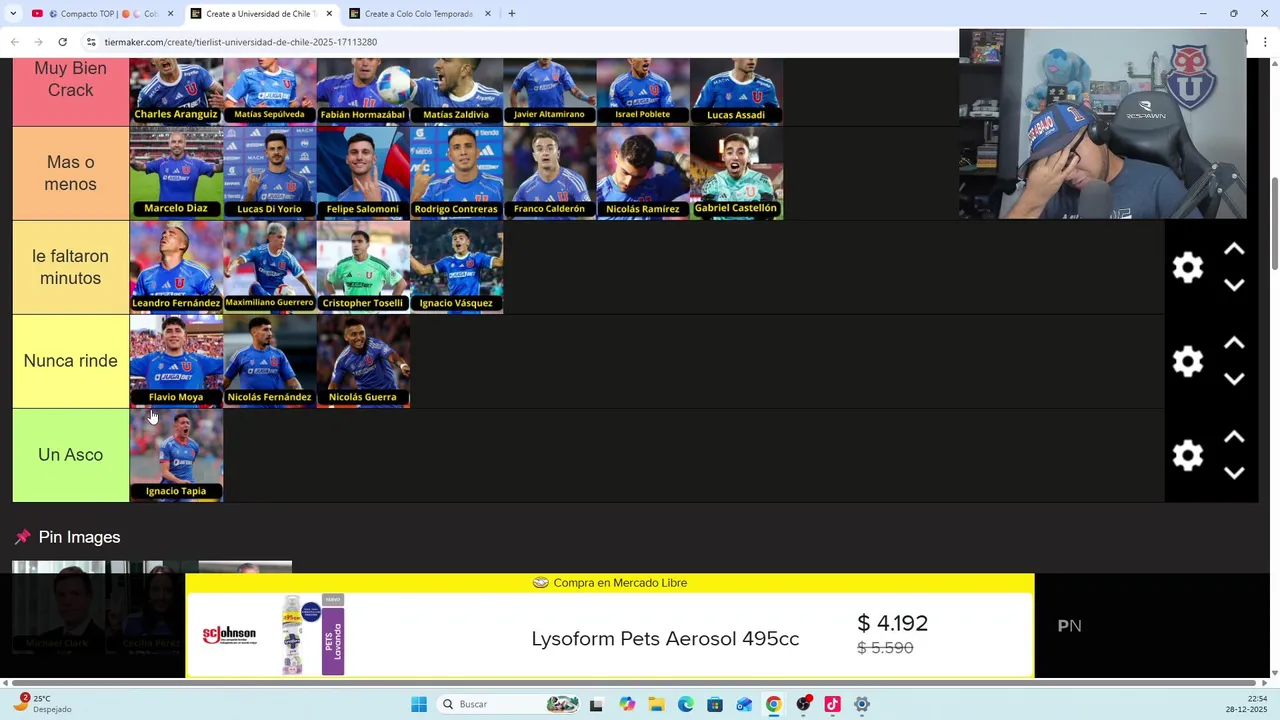Move 'Nunca rinde' tier down
1280x720 pixels.
[x=1234, y=379]
